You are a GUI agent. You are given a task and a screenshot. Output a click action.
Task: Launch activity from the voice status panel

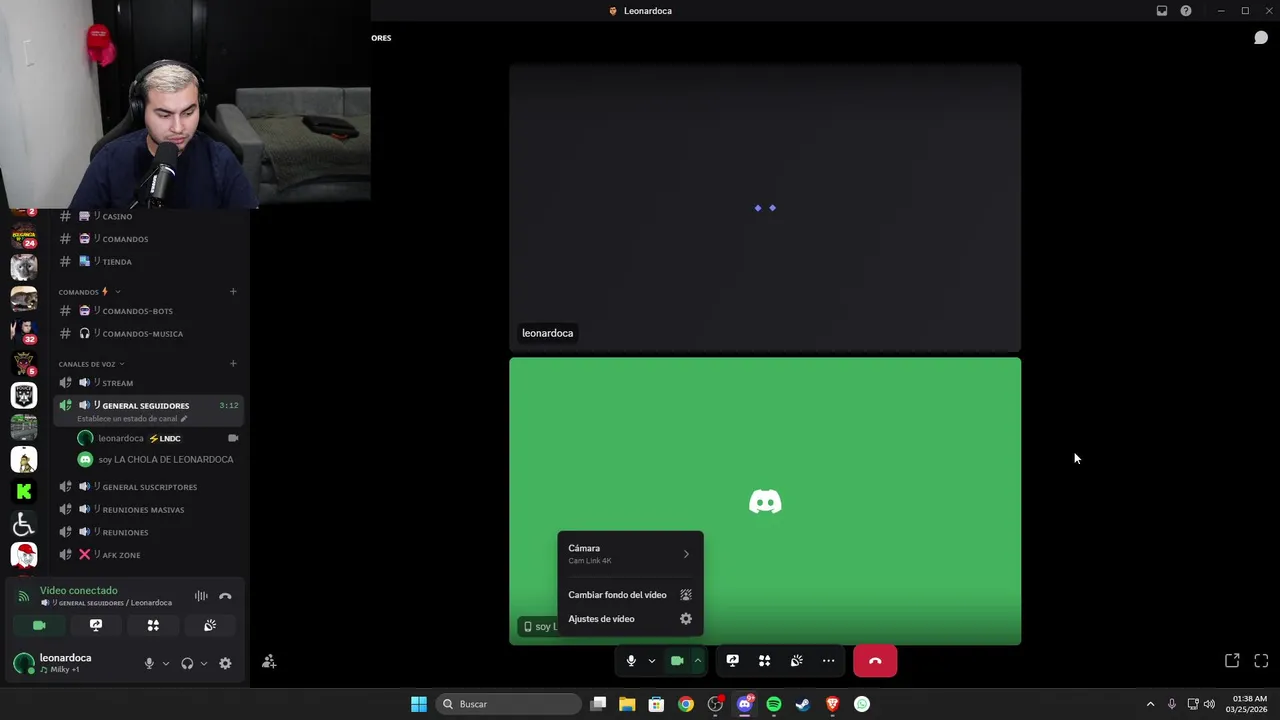(x=153, y=625)
